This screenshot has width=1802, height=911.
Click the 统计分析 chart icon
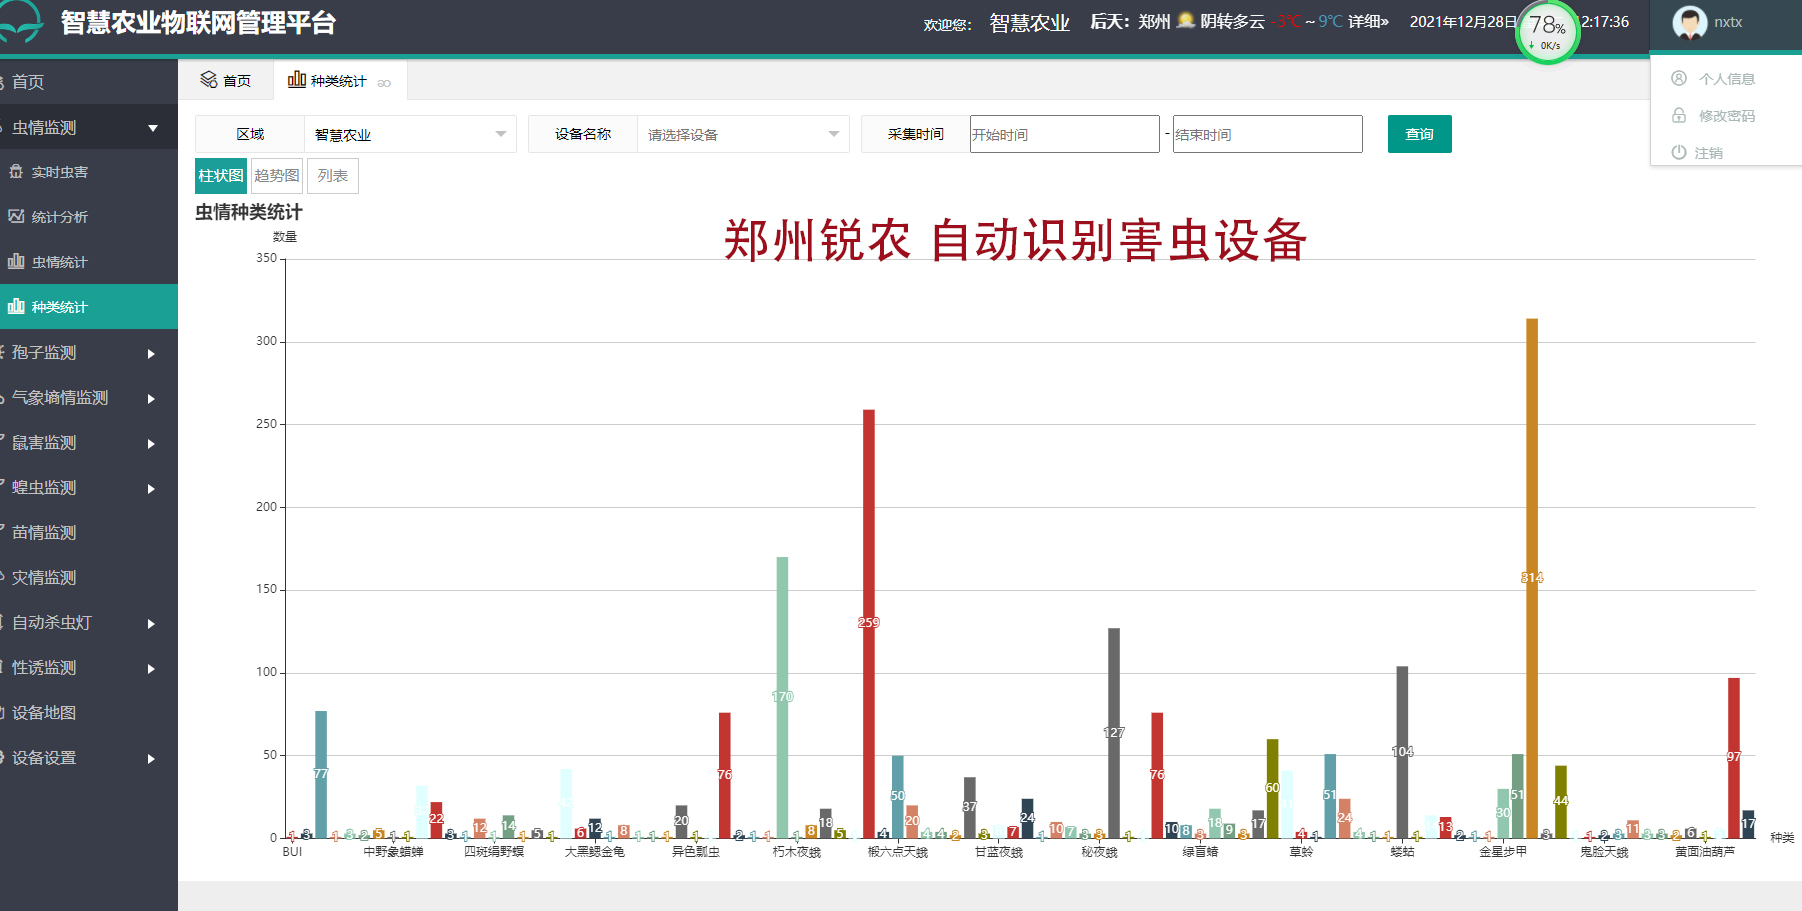[16, 217]
